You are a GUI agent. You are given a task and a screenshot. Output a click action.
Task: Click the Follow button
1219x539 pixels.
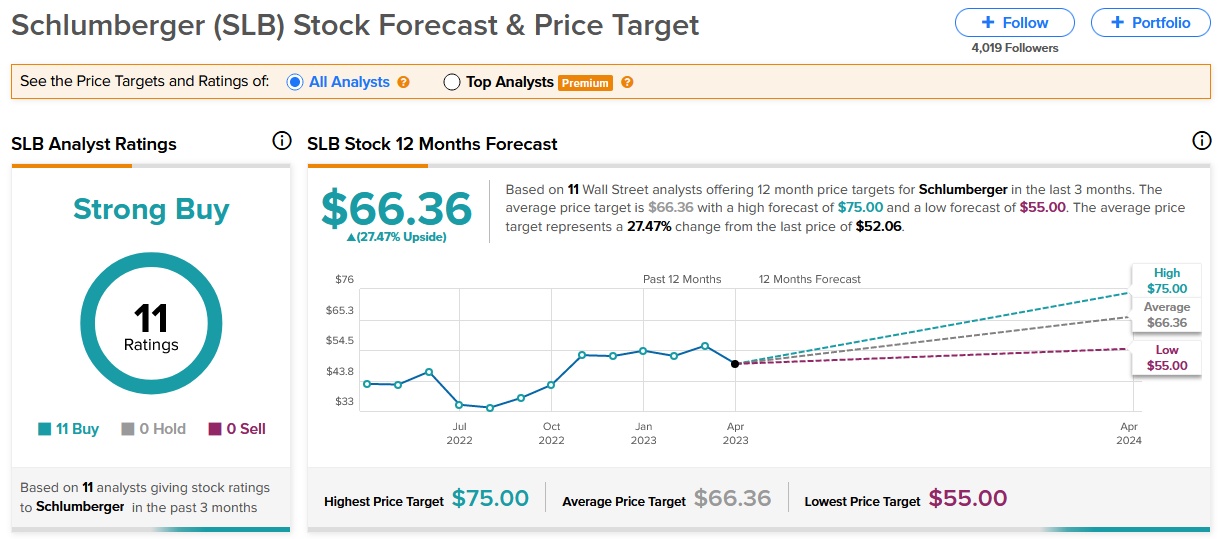coord(1014,22)
